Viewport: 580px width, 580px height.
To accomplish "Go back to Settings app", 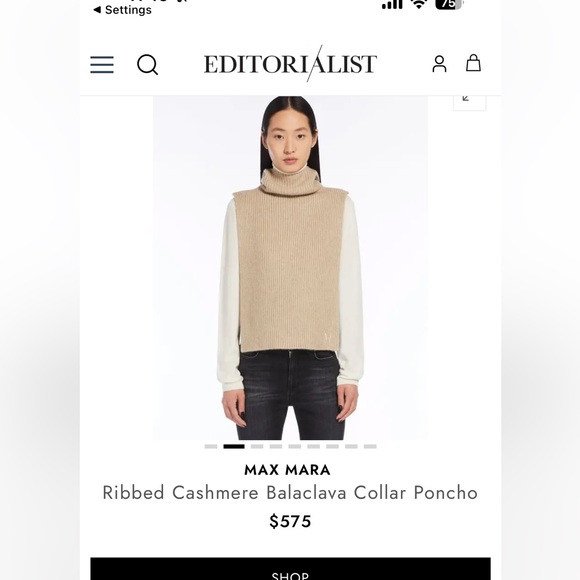I will (x=122, y=10).
